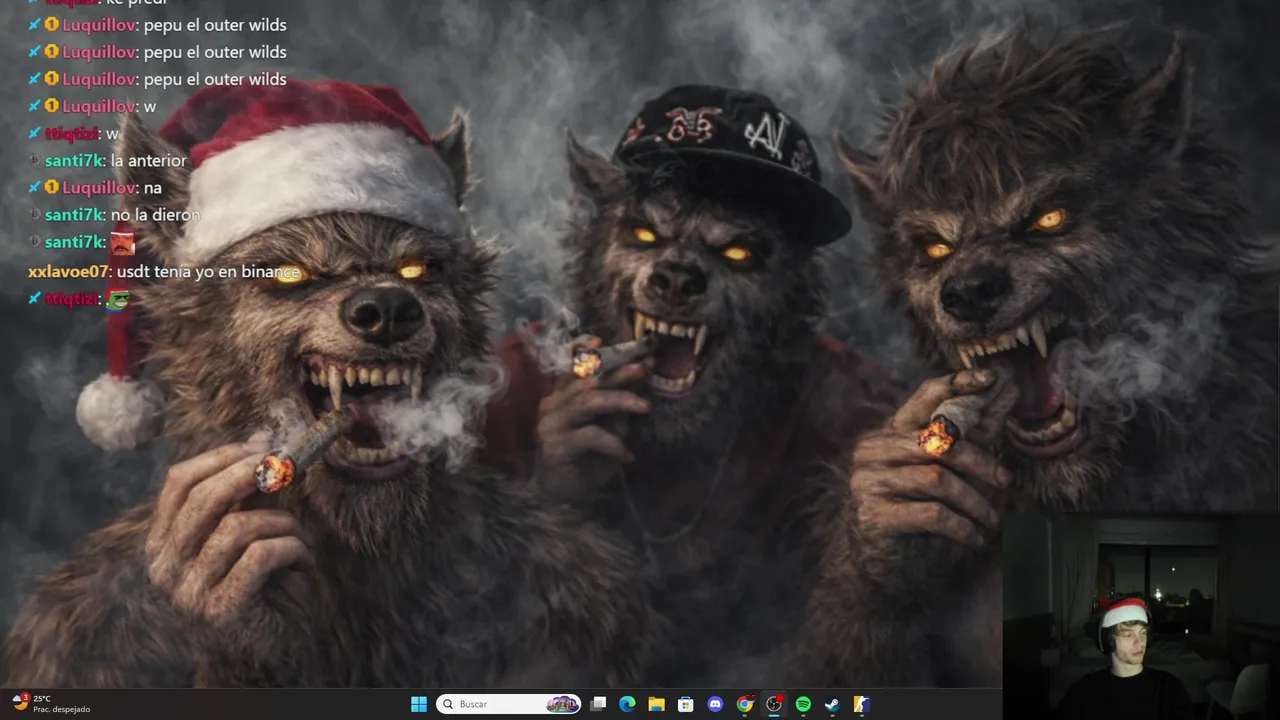Click the search highlight image in Buscar box

[x=562, y=704]
